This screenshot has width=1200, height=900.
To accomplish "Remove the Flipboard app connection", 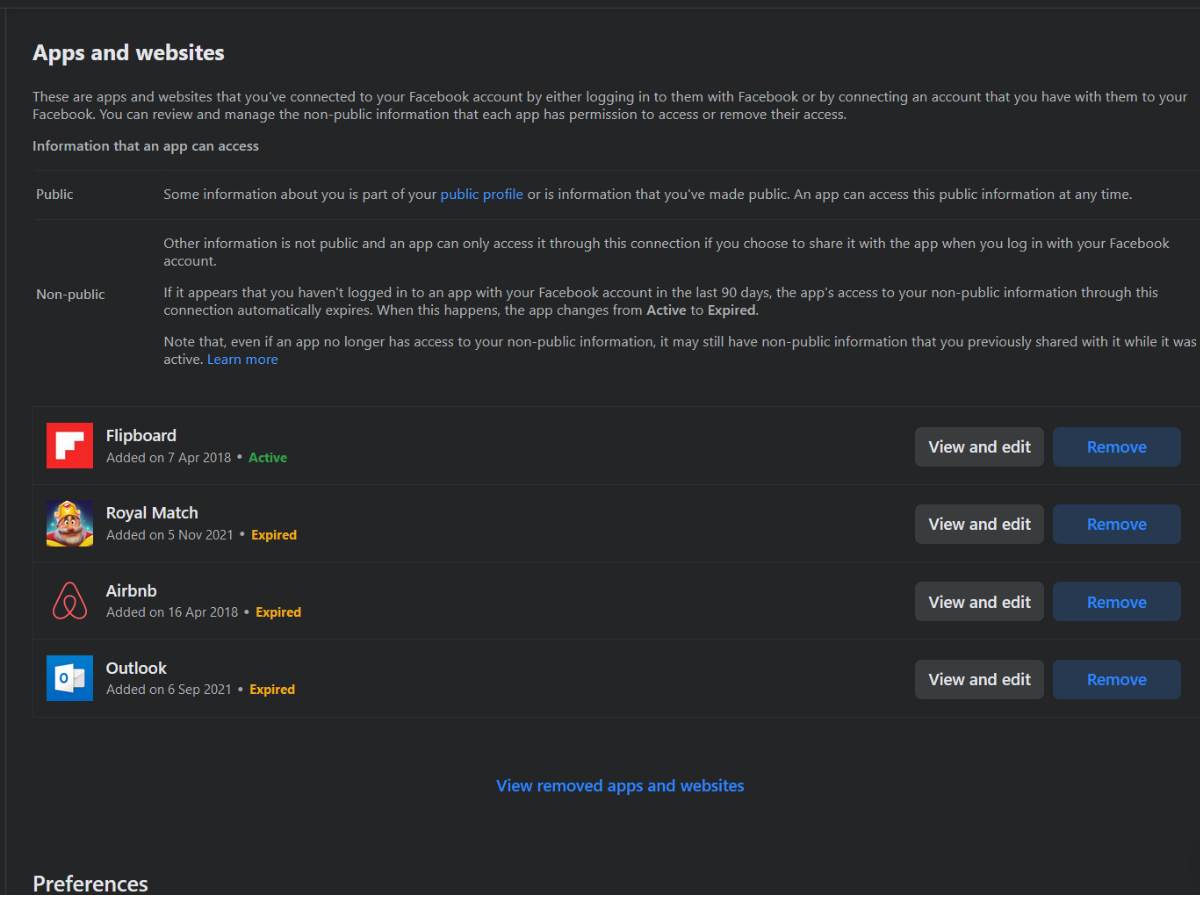I will 1116,447.
